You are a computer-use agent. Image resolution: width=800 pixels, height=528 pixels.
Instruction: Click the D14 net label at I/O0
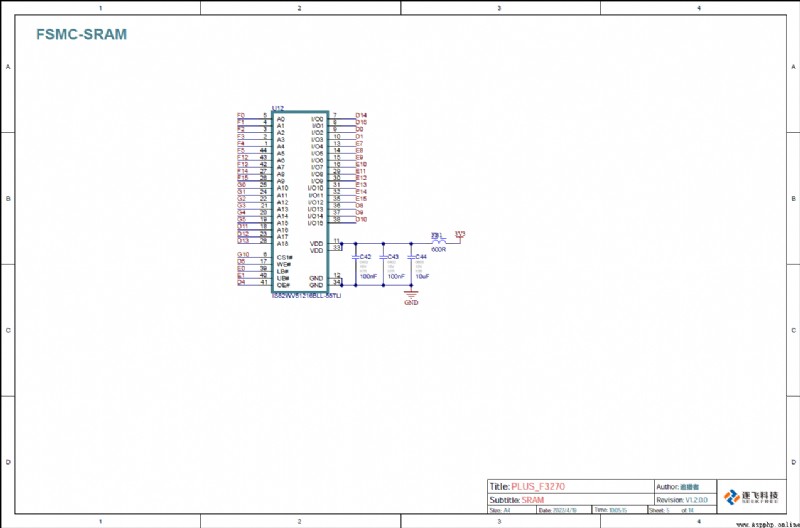point(361,115)
